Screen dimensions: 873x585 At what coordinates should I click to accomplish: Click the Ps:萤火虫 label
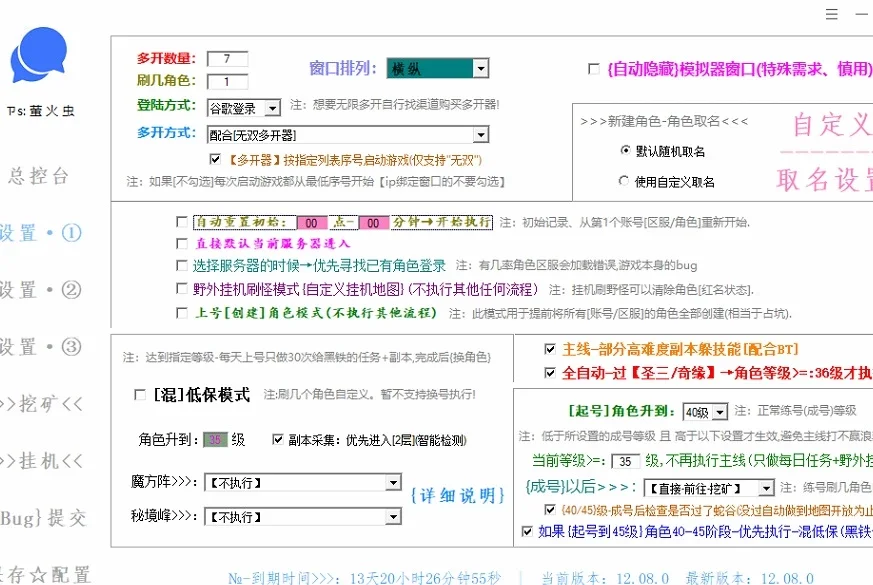point(41,111)
